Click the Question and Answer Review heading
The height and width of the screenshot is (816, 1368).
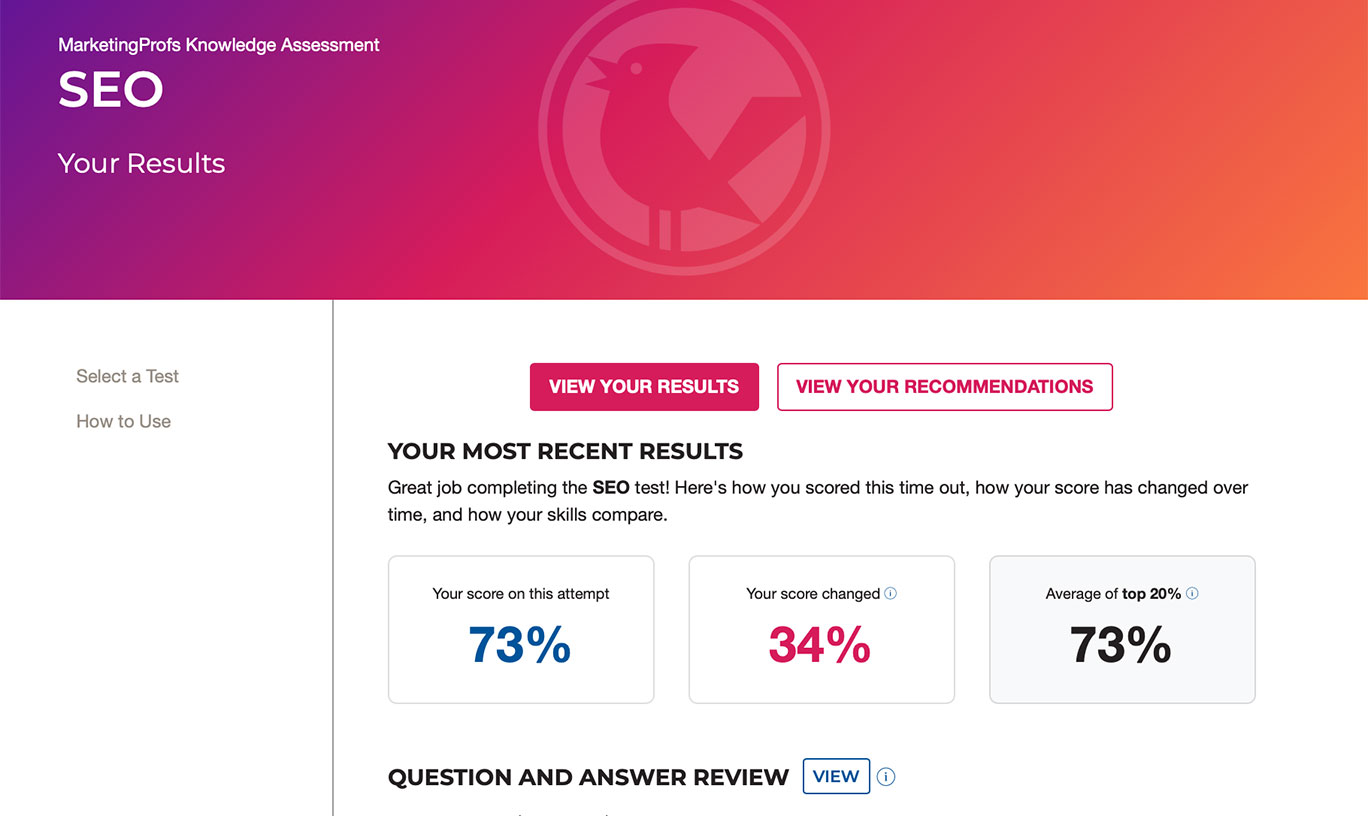pos(588,777)
